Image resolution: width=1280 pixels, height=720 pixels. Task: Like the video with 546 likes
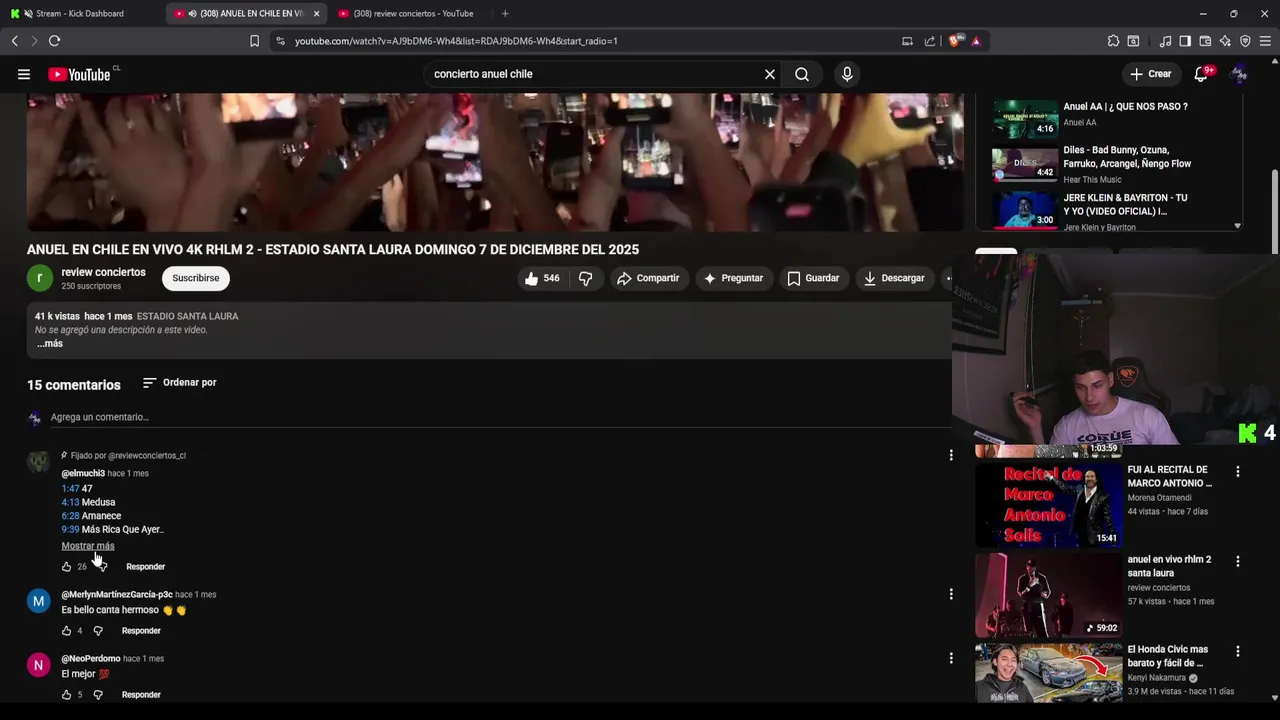[x=542, y=278]
